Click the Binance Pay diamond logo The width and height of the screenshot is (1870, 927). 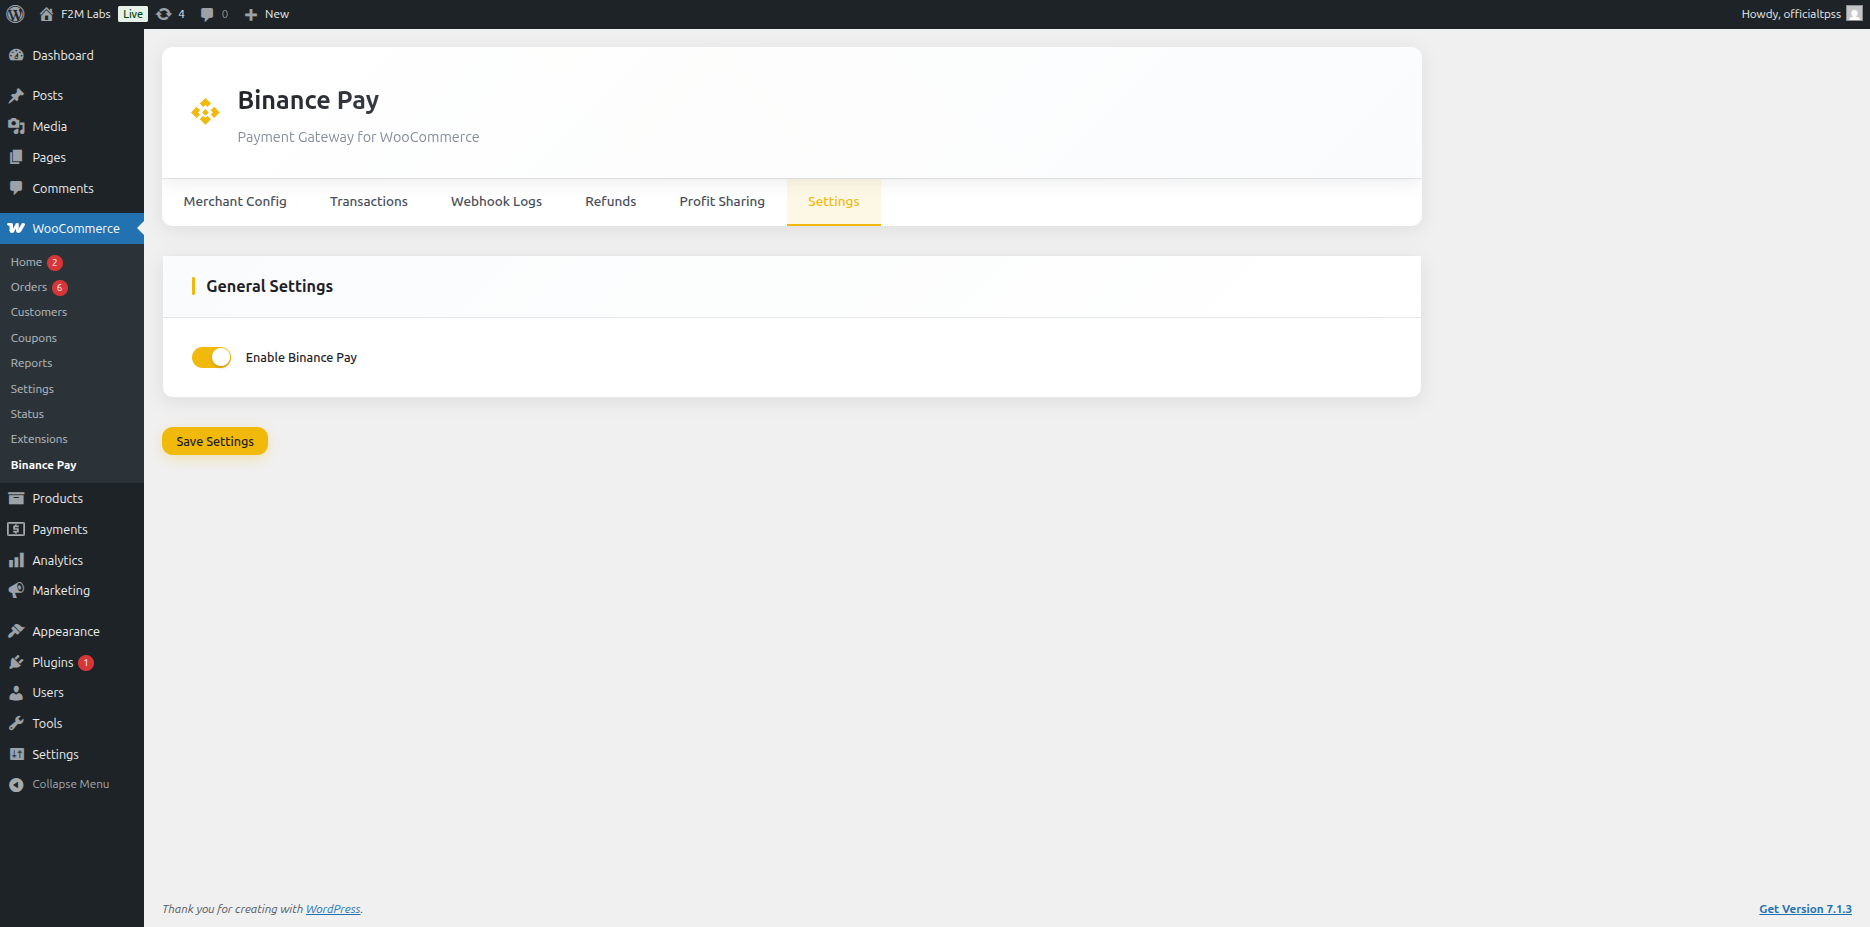point(205,111)
